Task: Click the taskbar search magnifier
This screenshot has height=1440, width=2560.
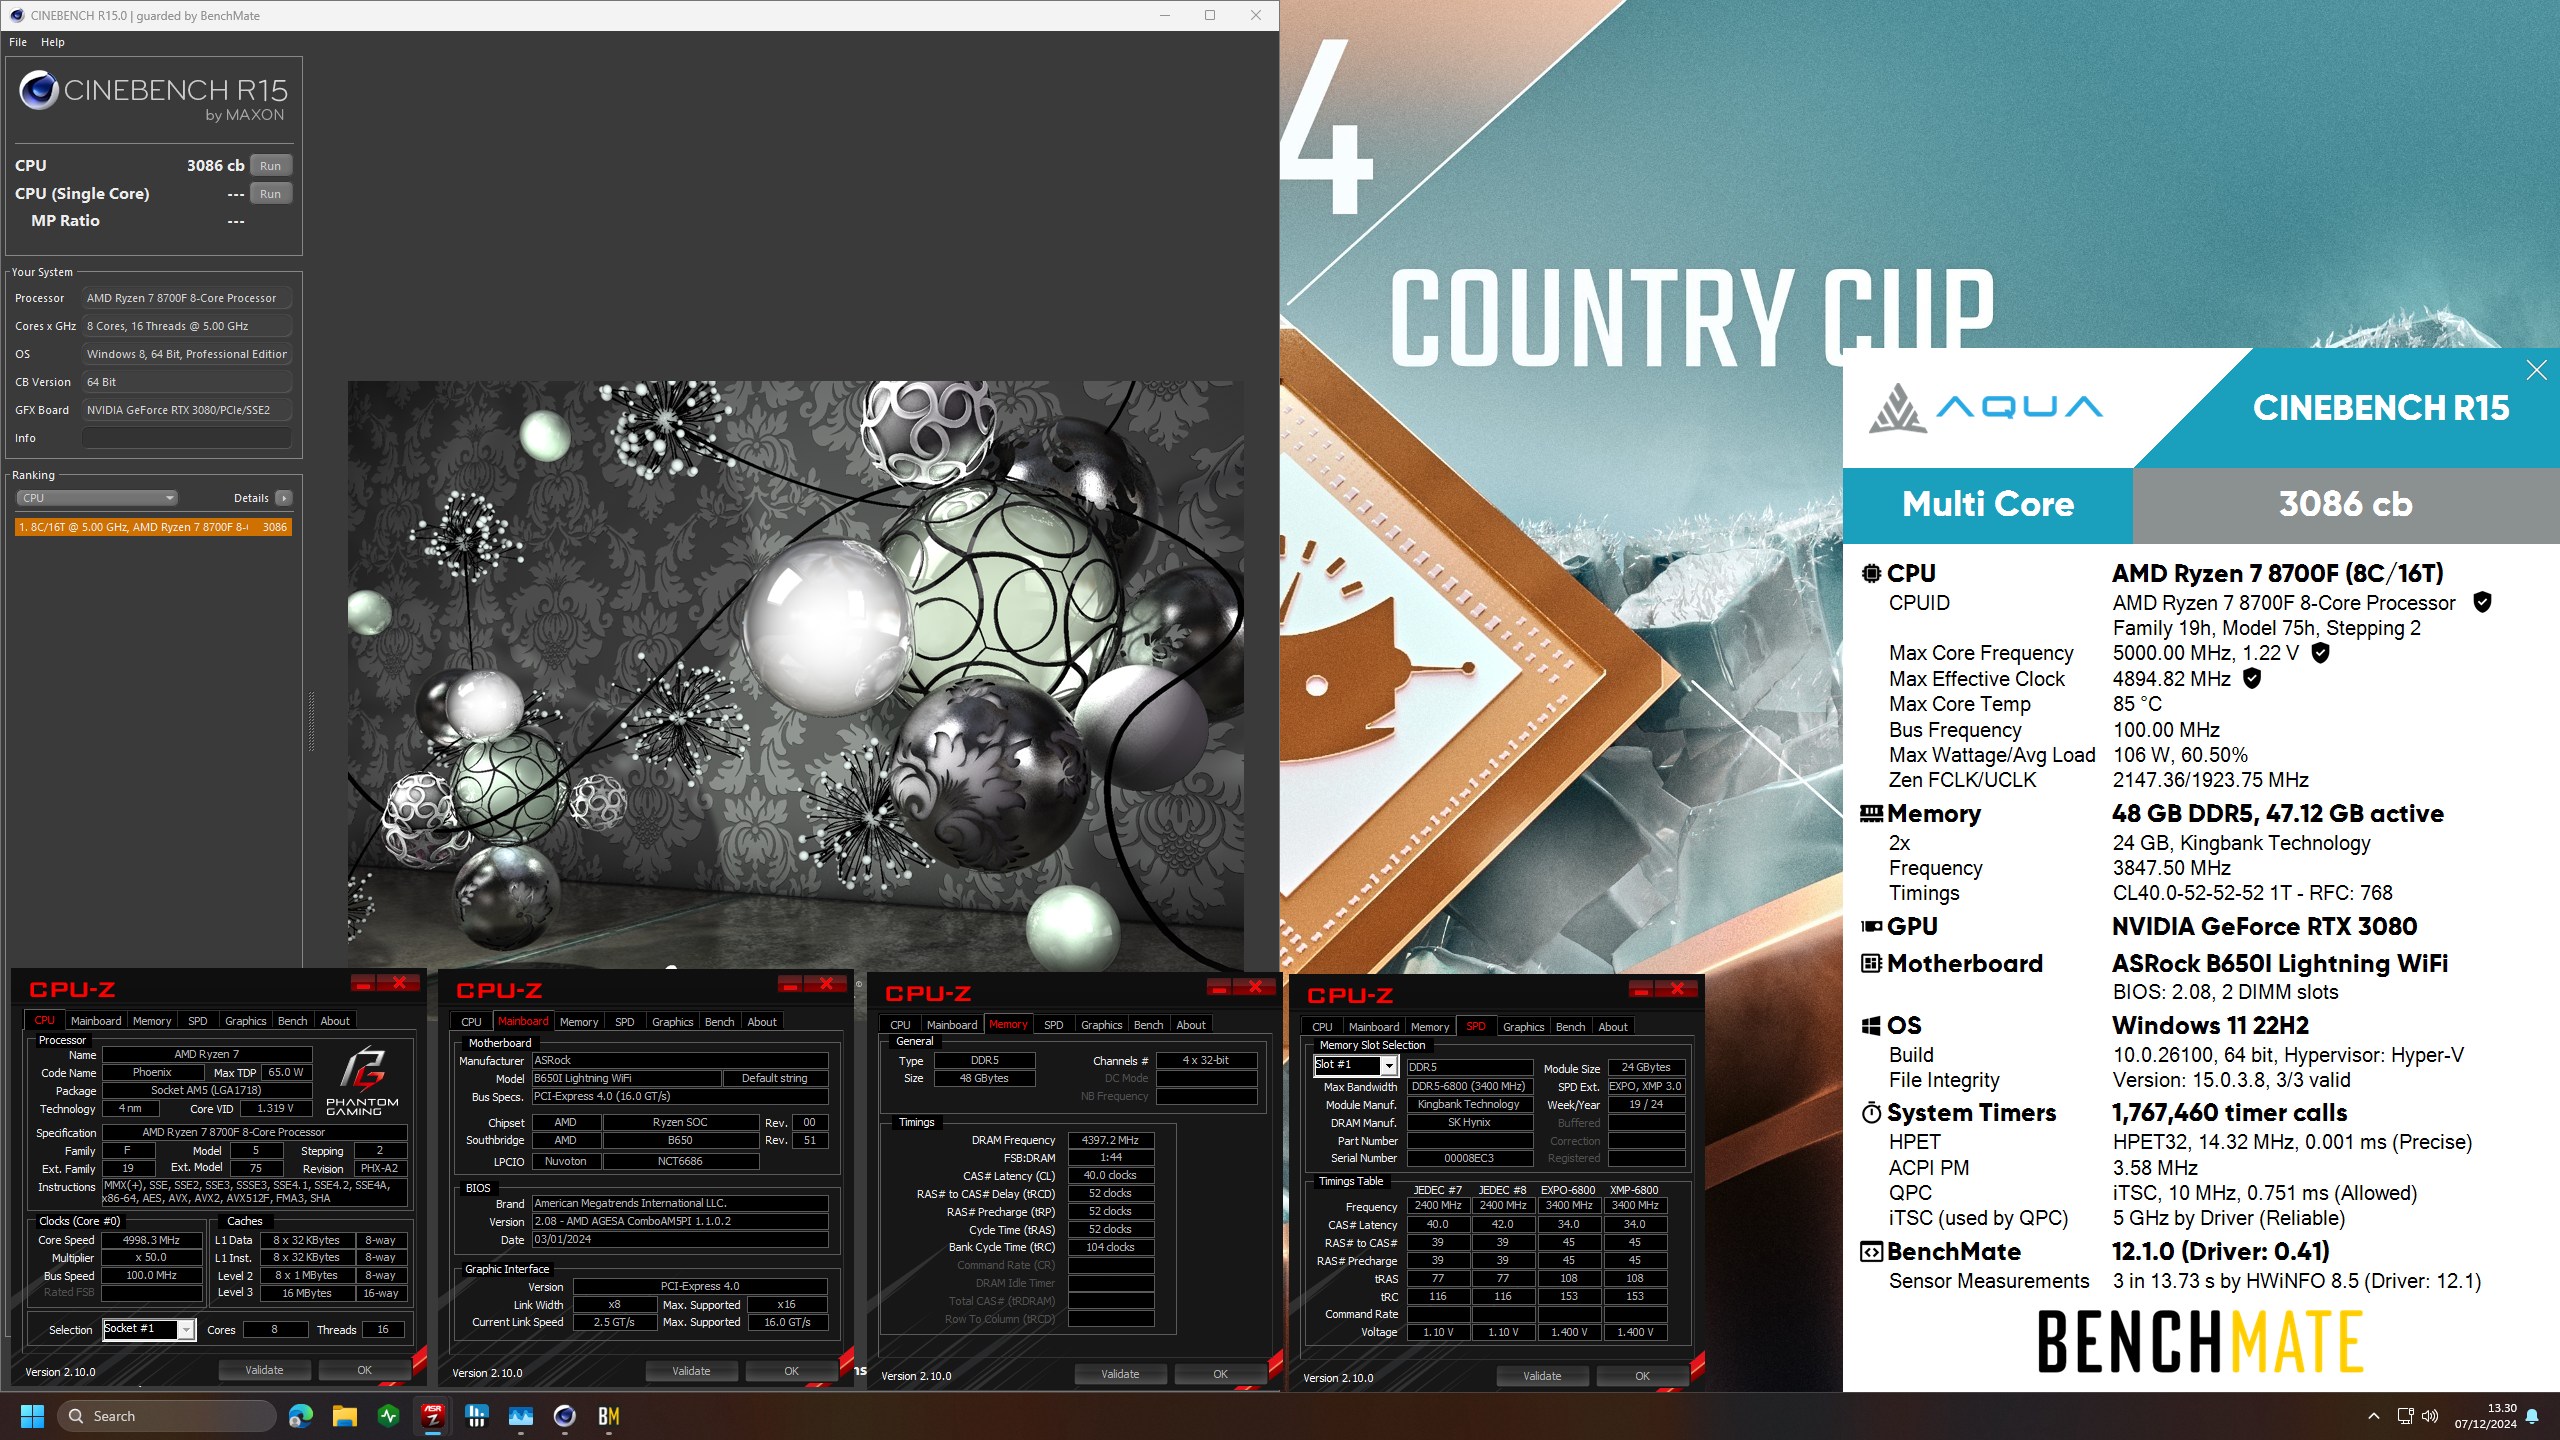Action: tap(75, 1416)
